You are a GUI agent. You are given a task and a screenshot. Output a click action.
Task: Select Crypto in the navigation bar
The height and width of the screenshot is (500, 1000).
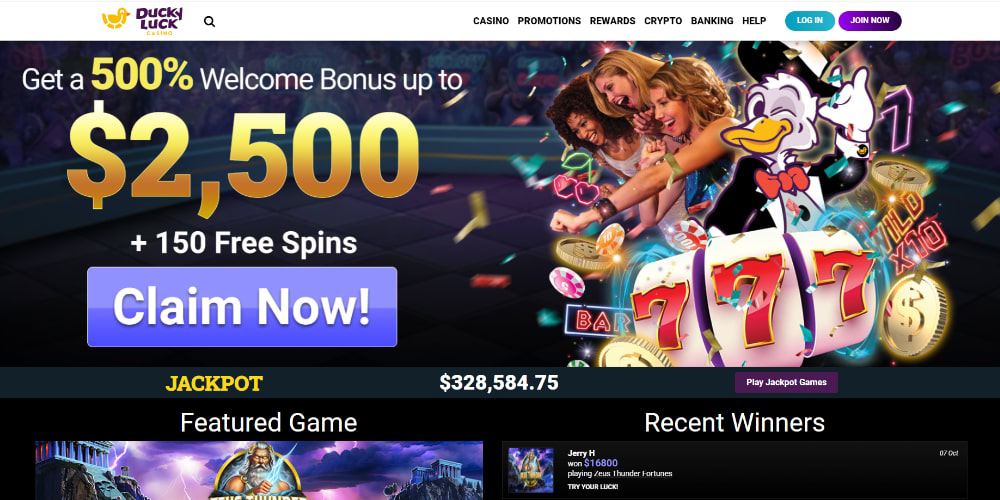tap(663, 20)
